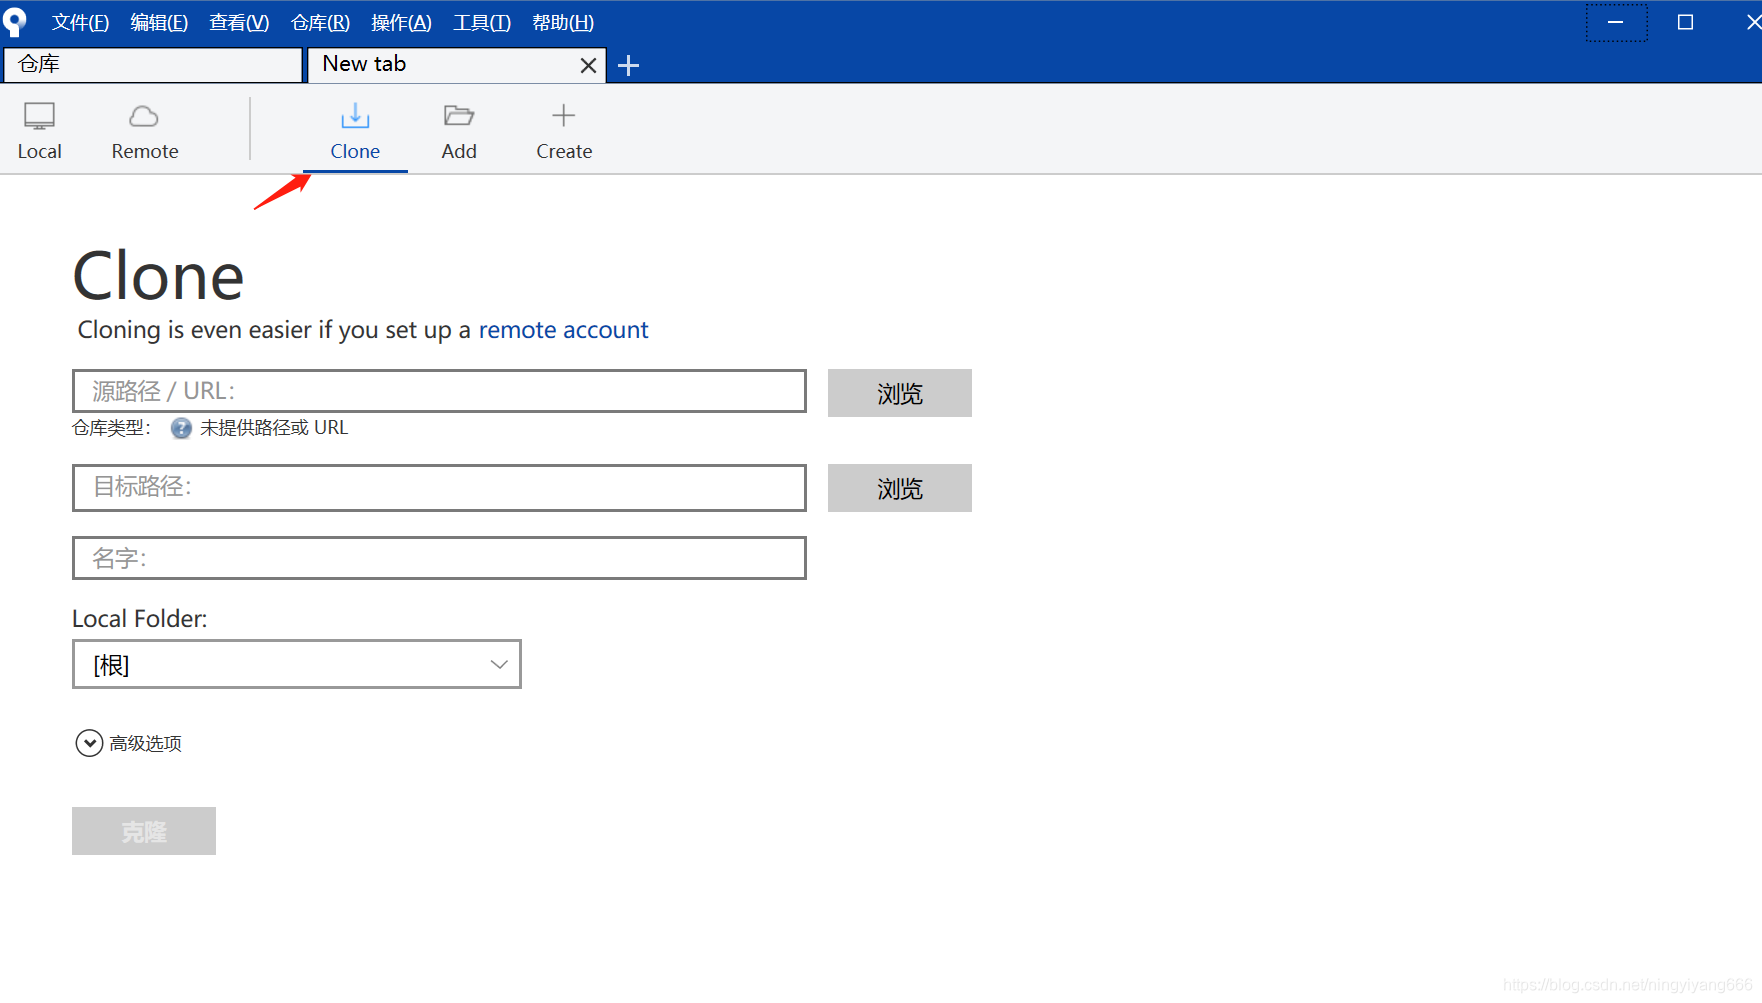Viewport: 1762px width, 1003px height.
Task: Focus the 目标路径 input field
Action: click(439, 488)
